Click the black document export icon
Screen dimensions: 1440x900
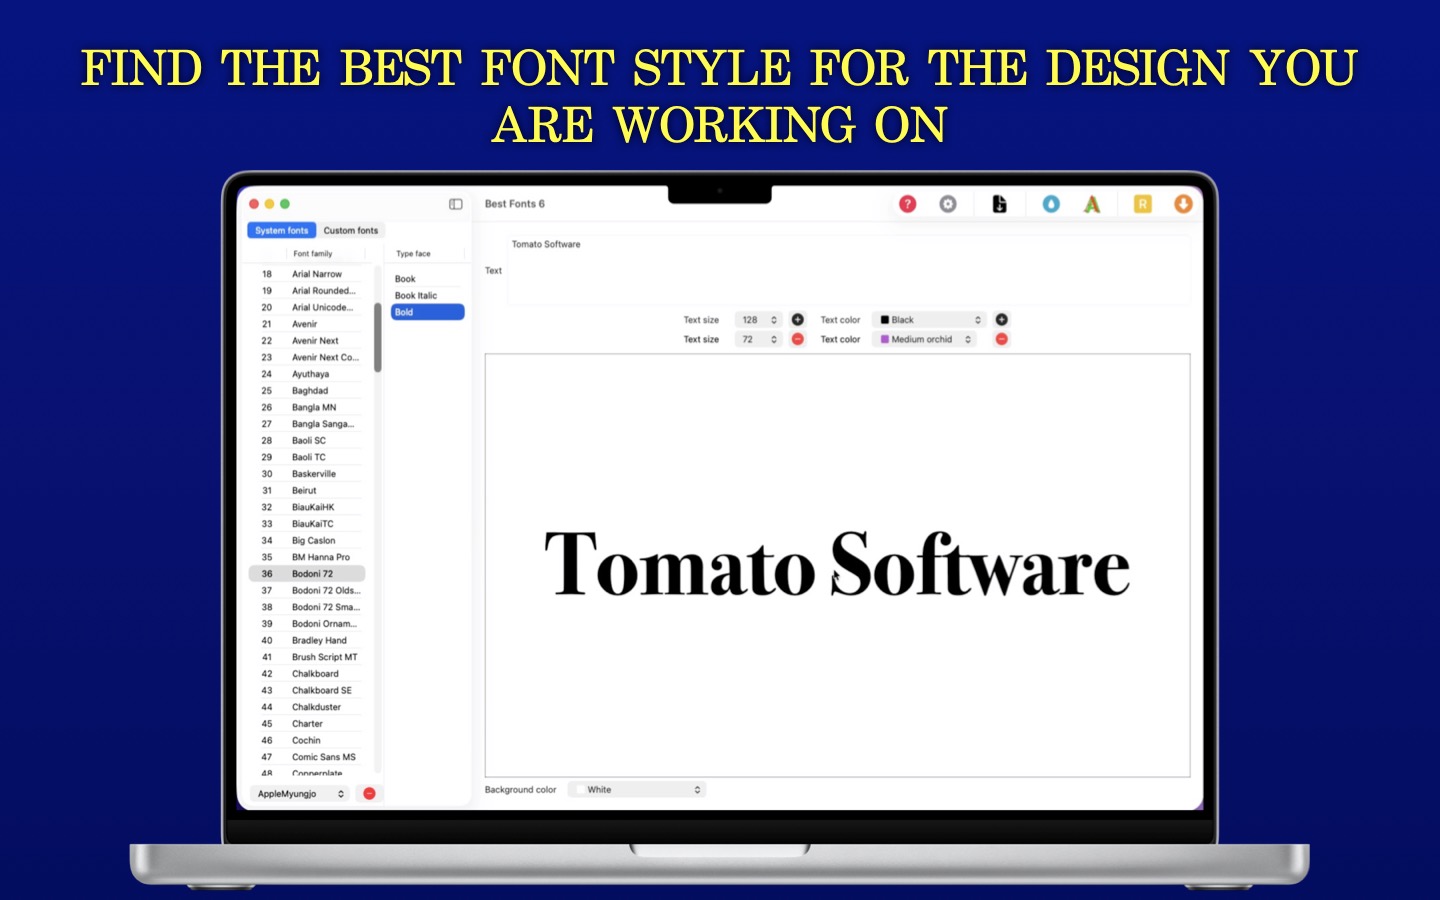999,204
